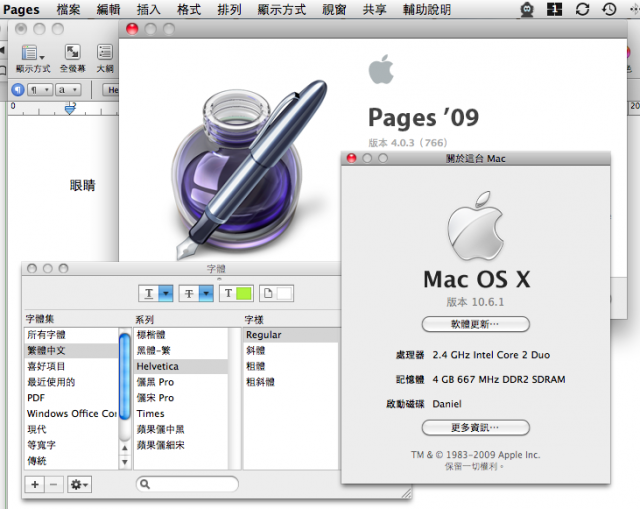Click the font search field
The height and width of the screenshot is (509, 640).
pyautogui.click(x=187, y=484)
